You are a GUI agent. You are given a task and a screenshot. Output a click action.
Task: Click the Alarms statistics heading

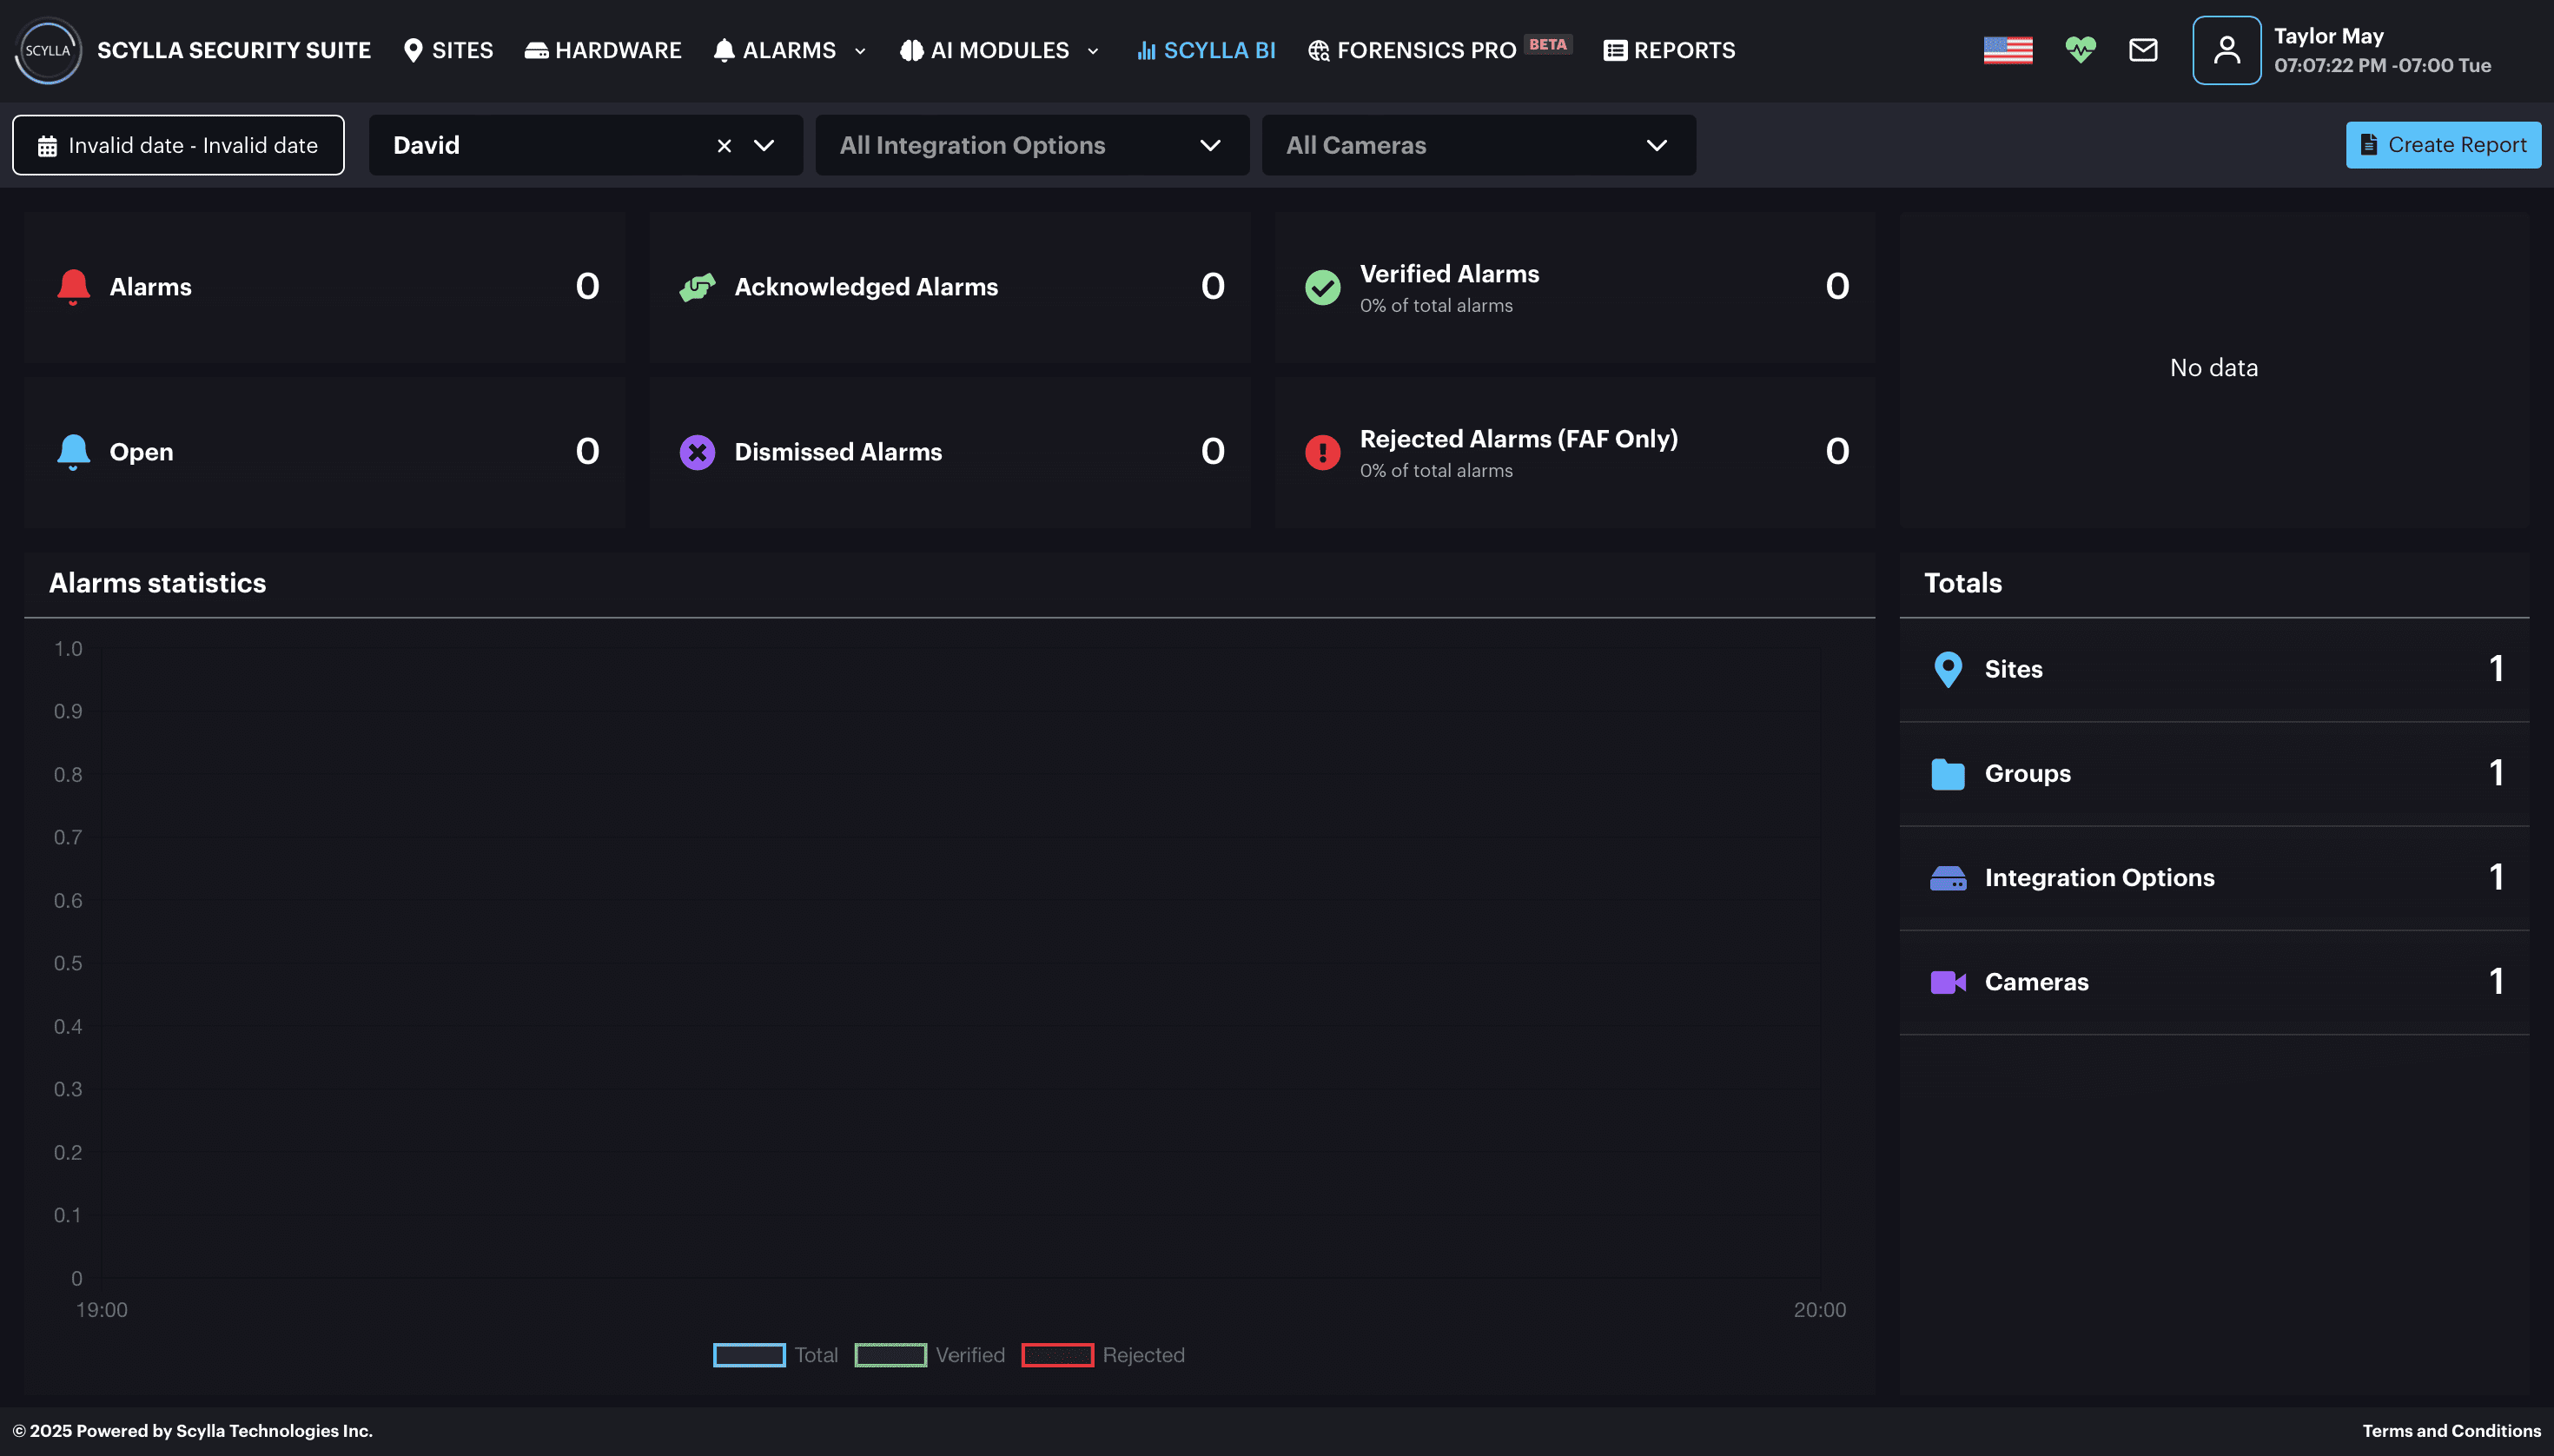click(157, 583)
